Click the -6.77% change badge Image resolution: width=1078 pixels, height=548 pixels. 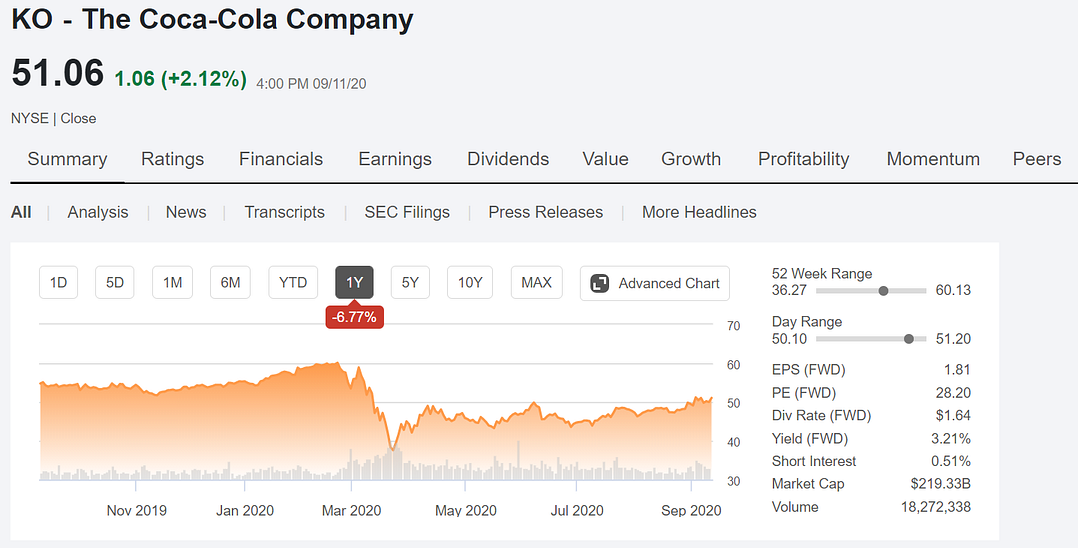pyautogui.click(x=354, y=317)
